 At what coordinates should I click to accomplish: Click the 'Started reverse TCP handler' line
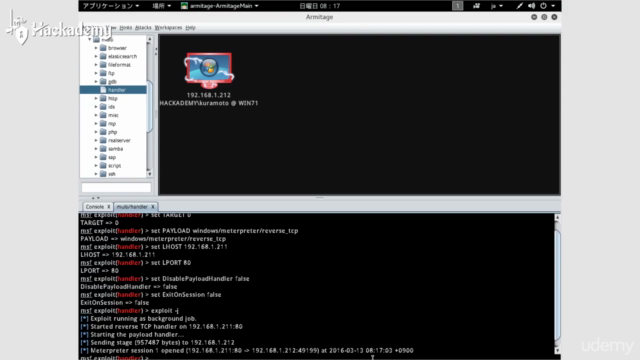pos(161,327)
